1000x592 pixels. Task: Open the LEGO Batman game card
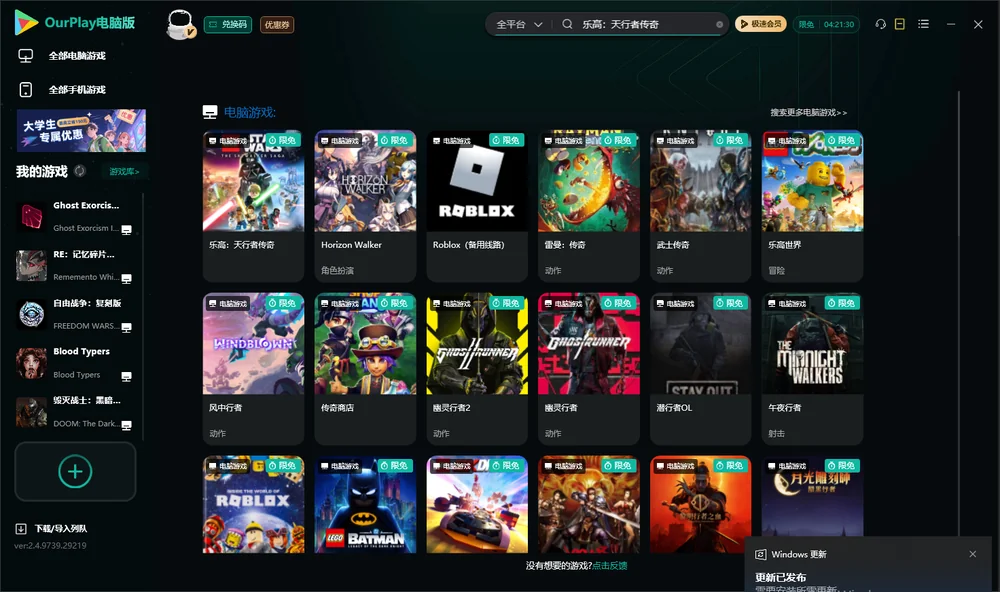(x=365, y=504)
